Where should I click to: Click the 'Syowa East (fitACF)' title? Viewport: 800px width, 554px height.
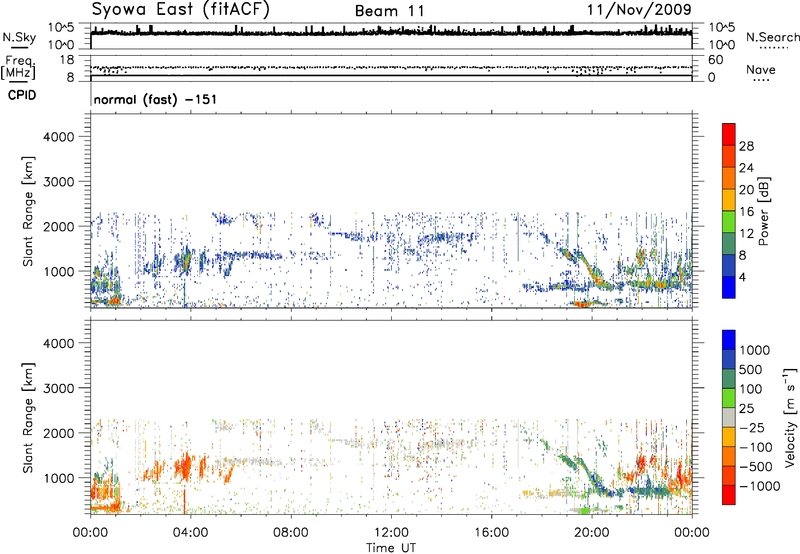(x=180, y=9)
